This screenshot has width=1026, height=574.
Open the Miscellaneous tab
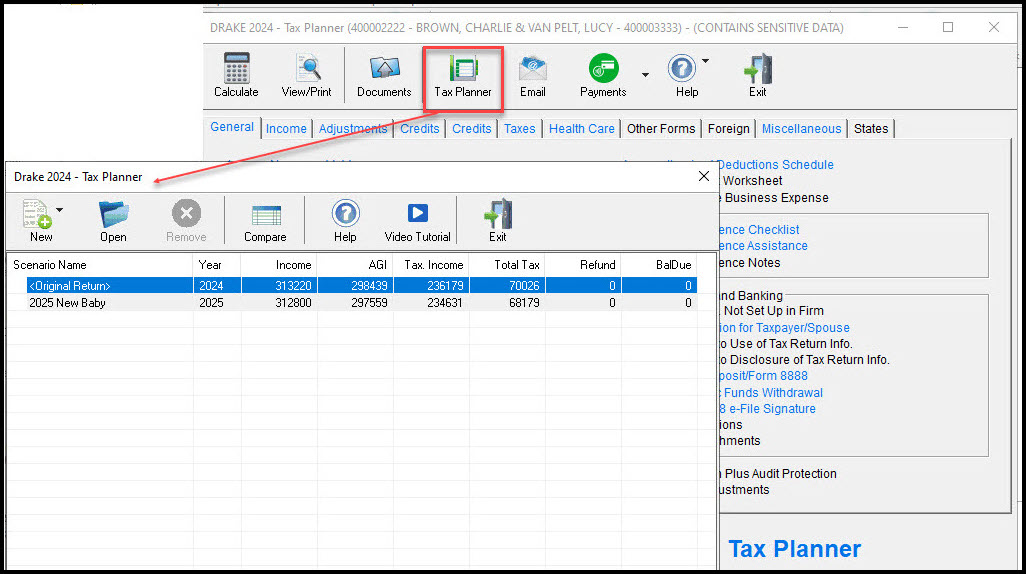click(x=802, y=129)
